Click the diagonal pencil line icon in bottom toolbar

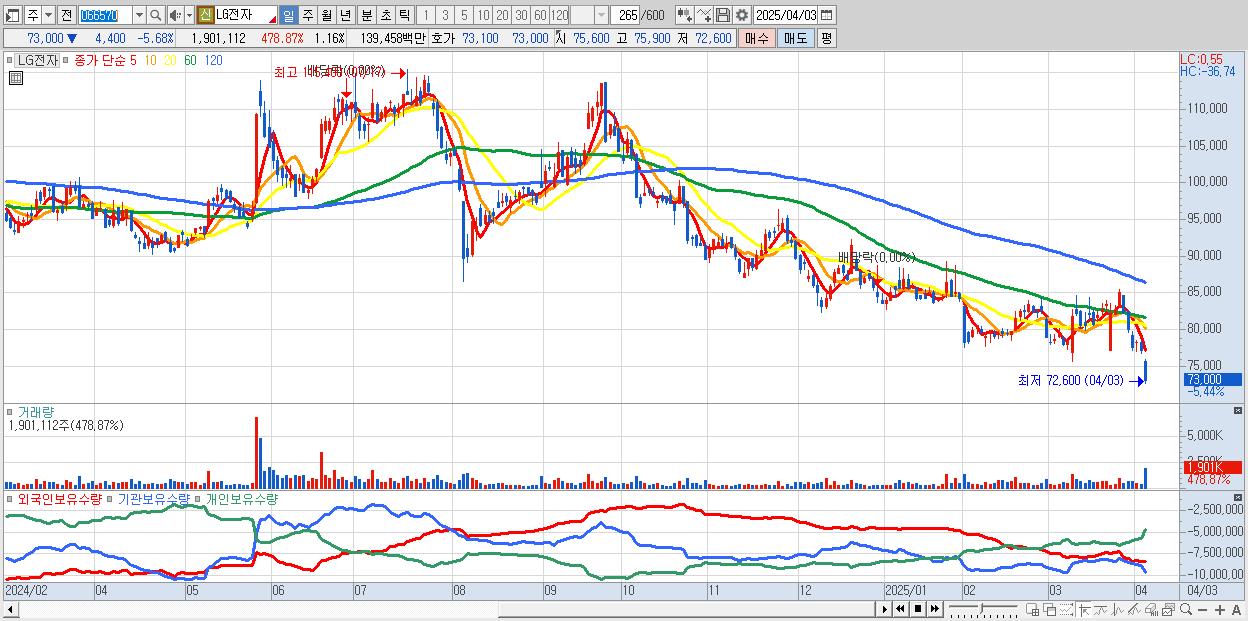click(x=1134, y=609)
